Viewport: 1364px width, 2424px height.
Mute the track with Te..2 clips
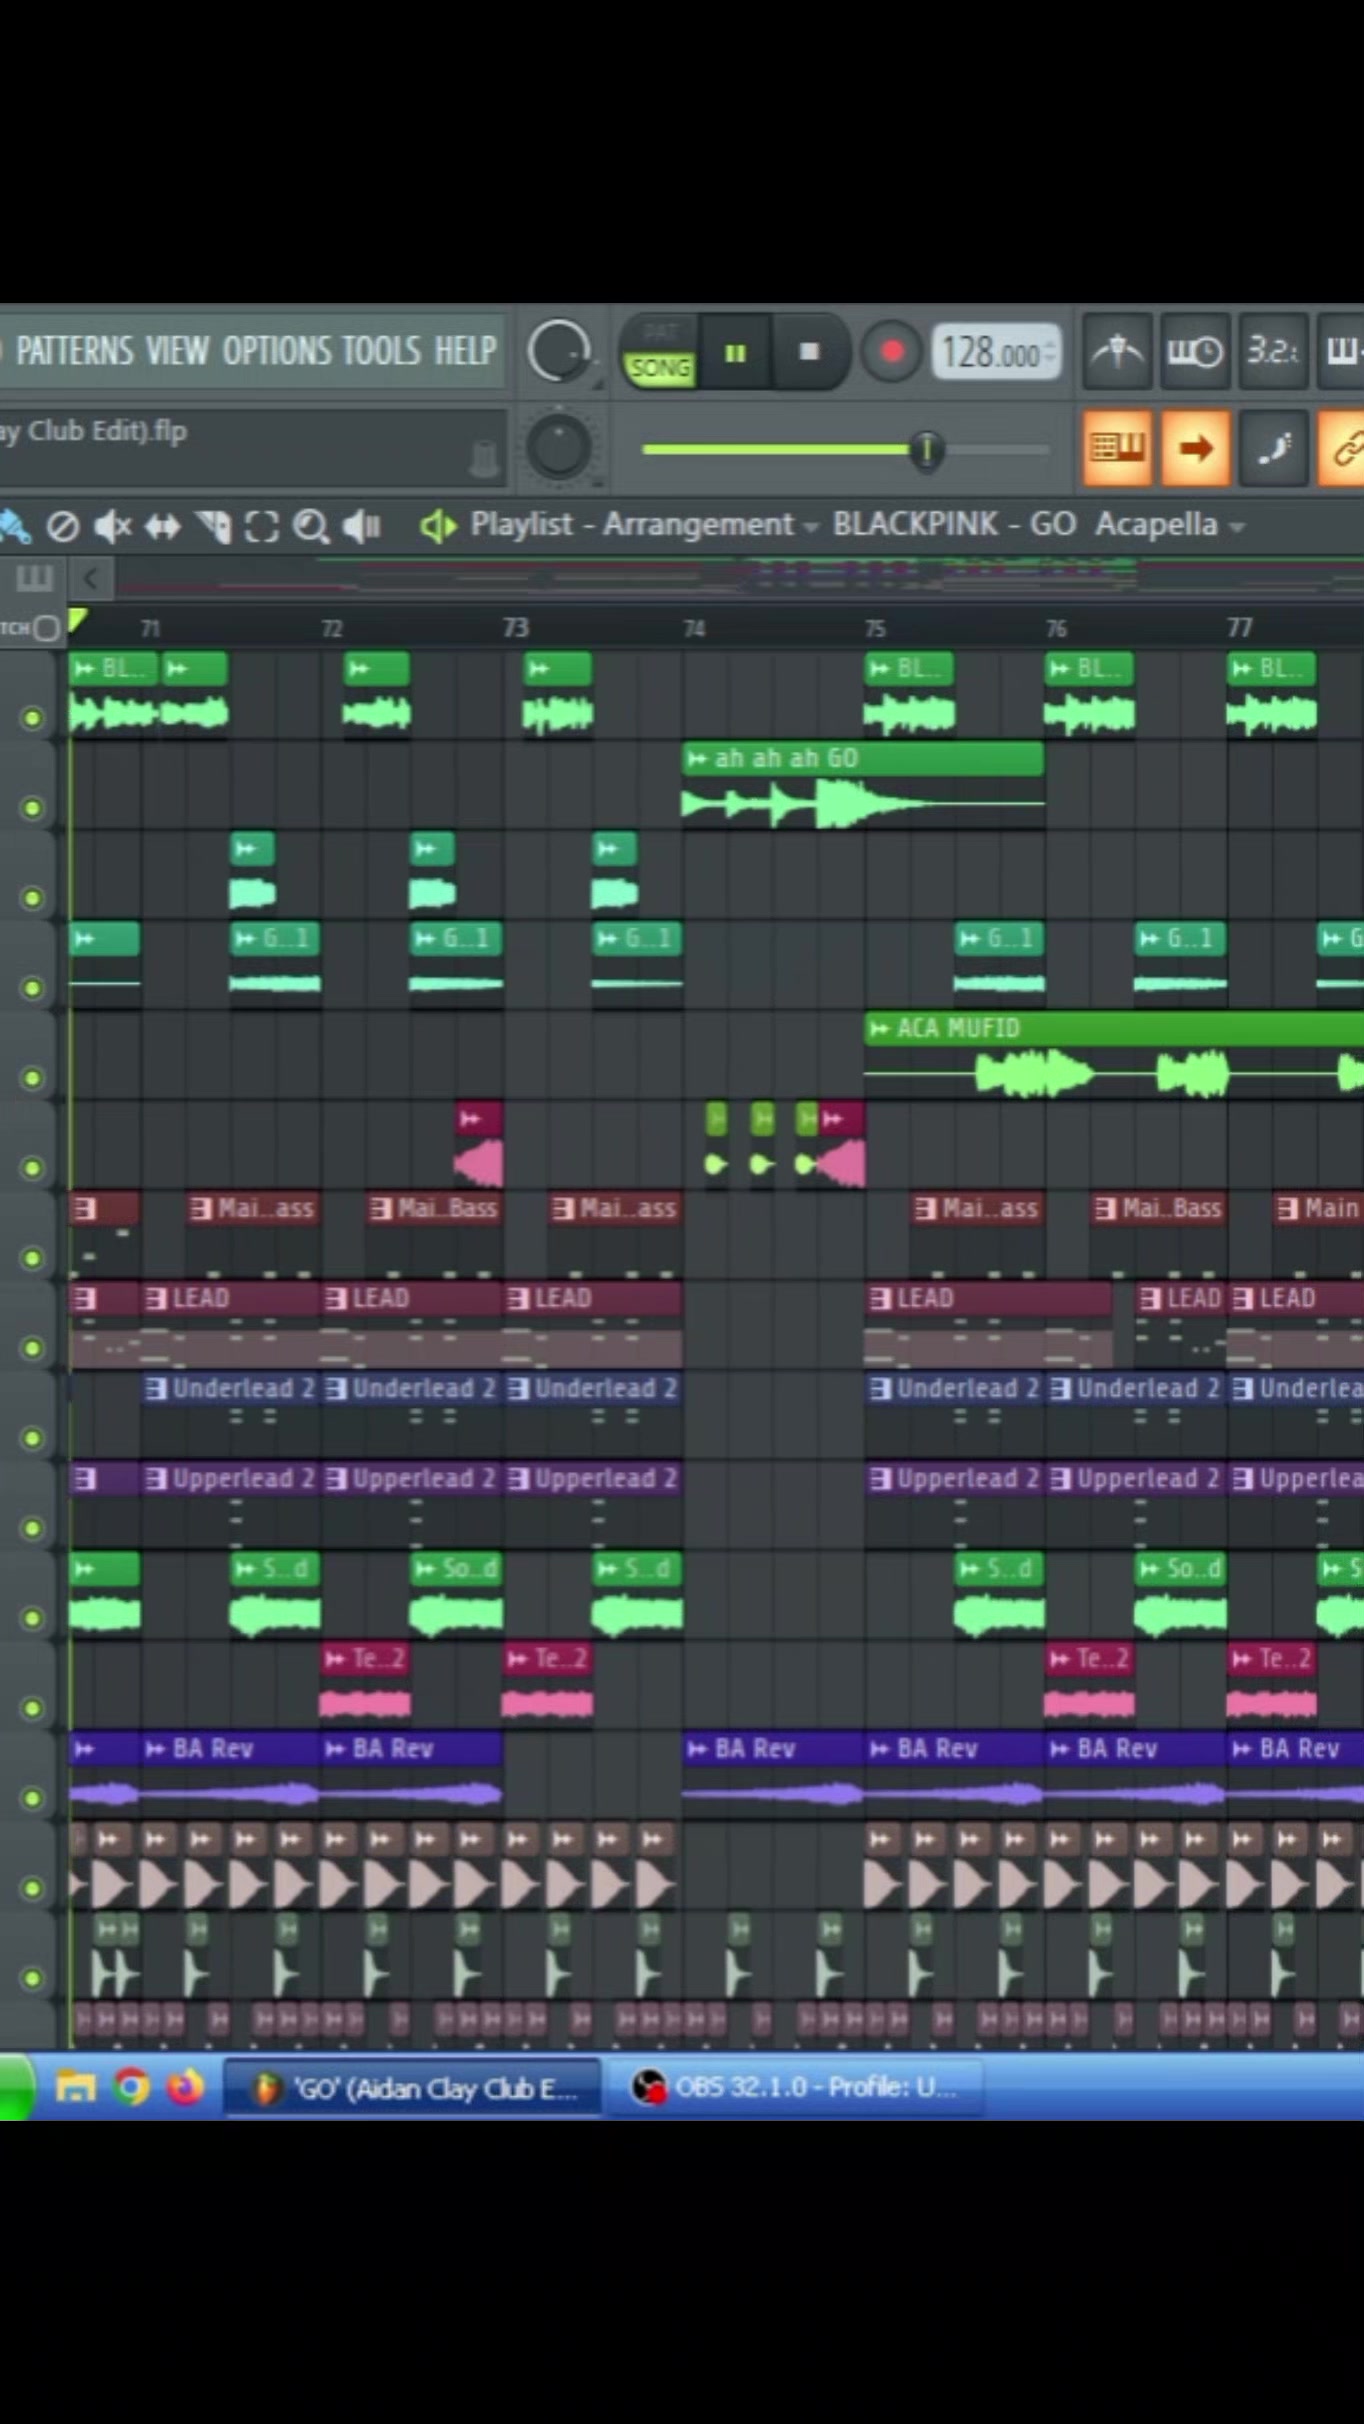click(33, 1707)
